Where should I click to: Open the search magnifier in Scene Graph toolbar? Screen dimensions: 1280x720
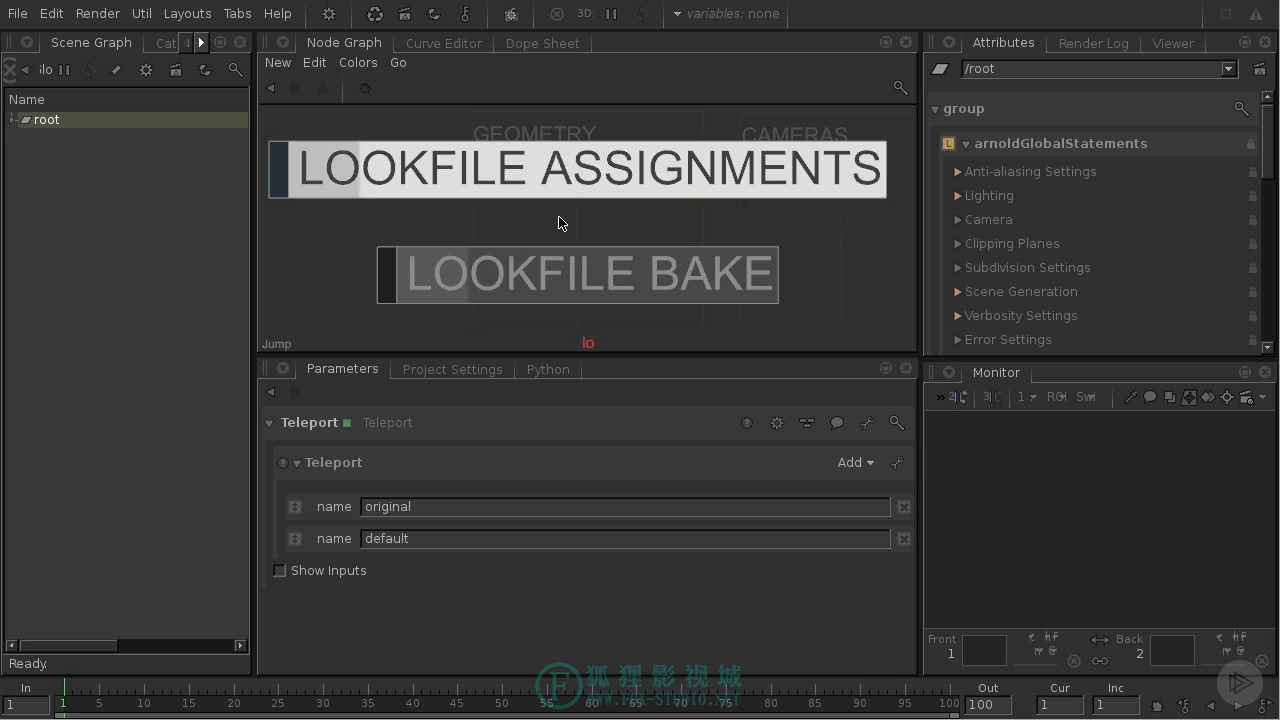235,70
